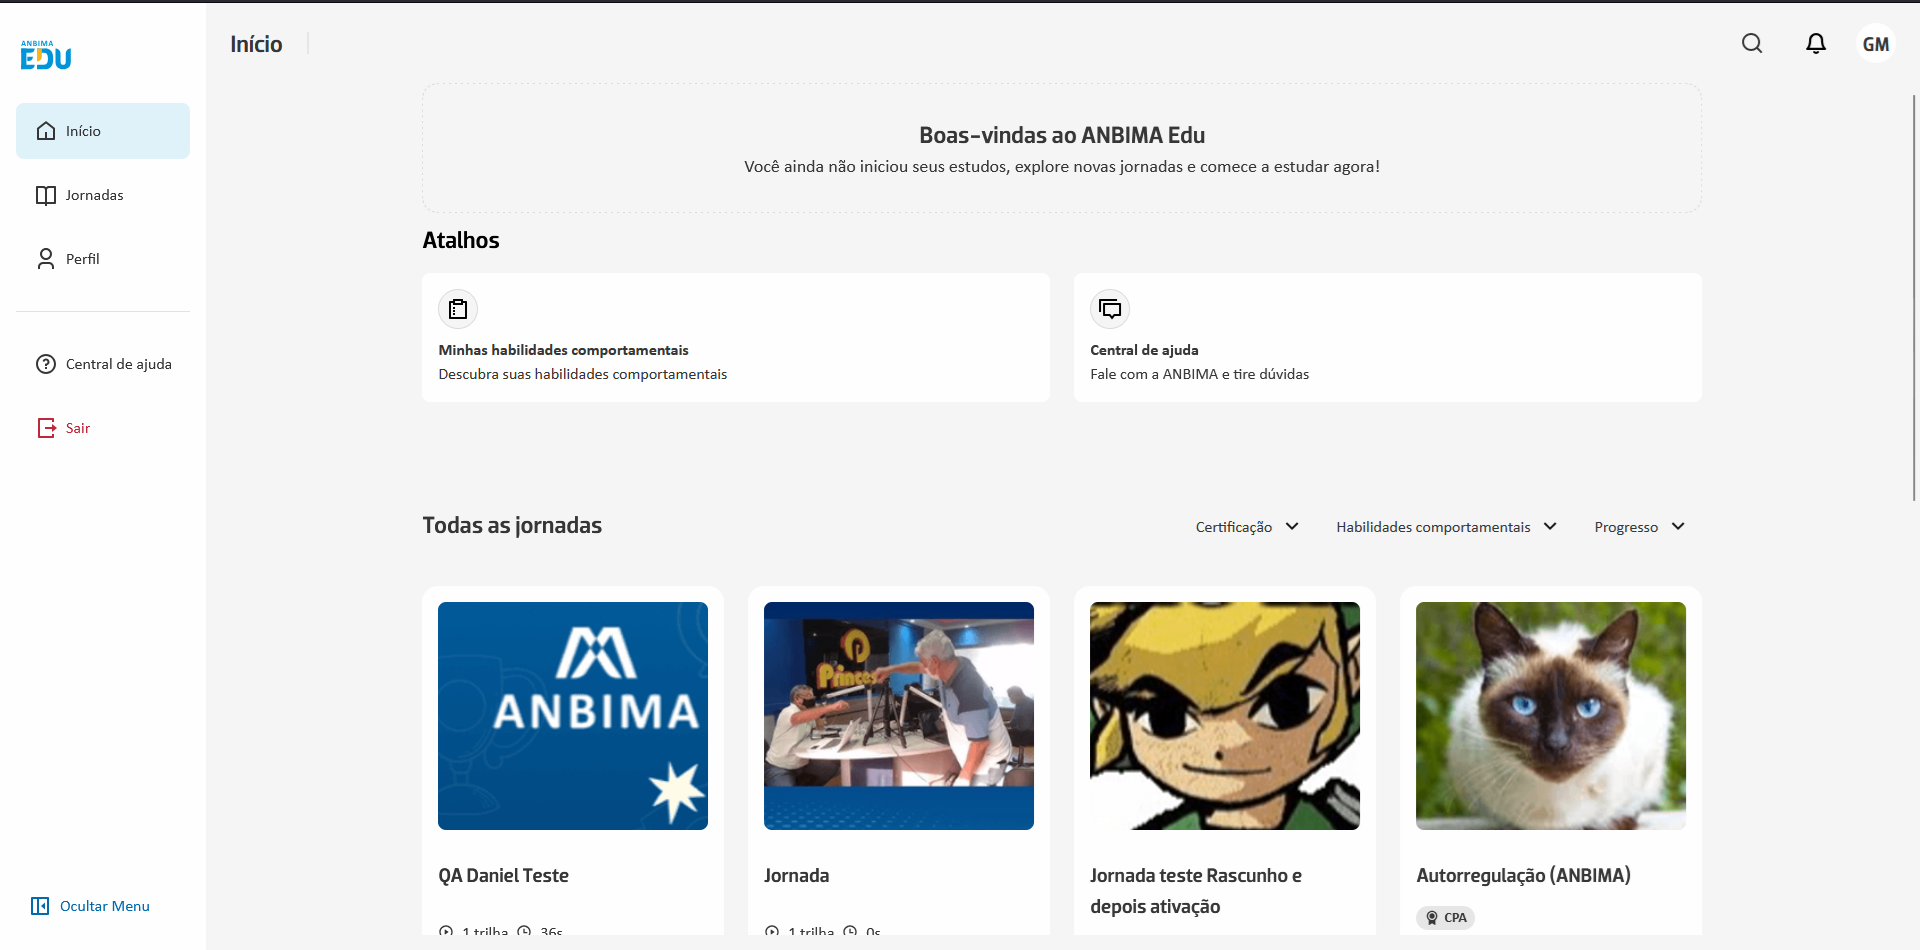
Task: Select the CPA tag on Autorregulação card
Action: click(x=1445, y=917)
